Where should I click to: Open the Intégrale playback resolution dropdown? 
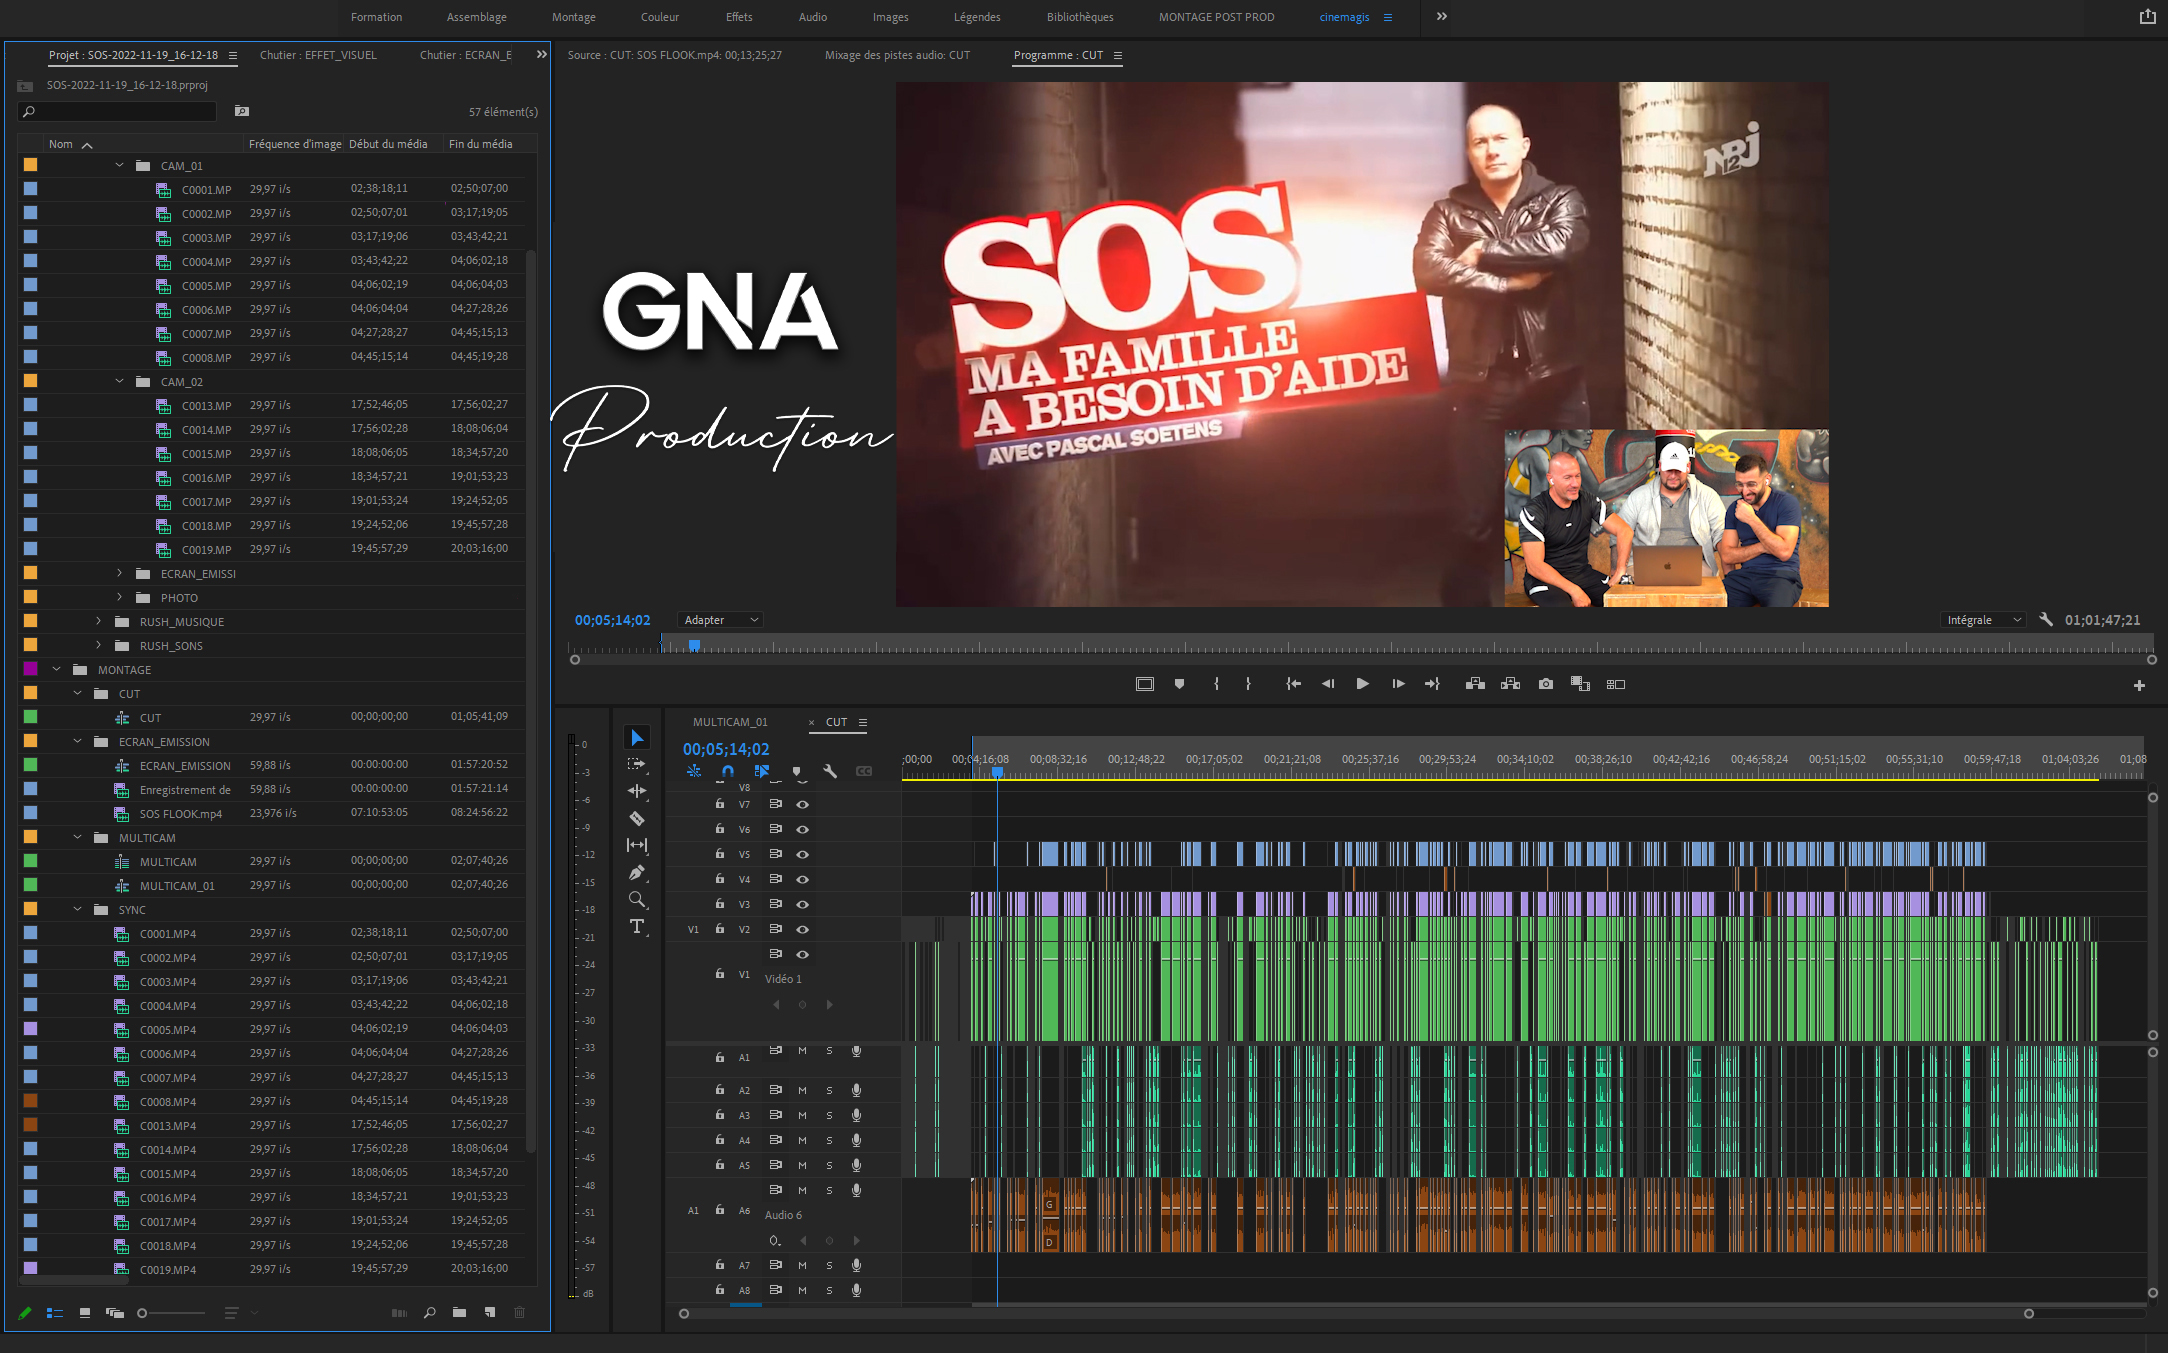click(x=1984, y=620)
